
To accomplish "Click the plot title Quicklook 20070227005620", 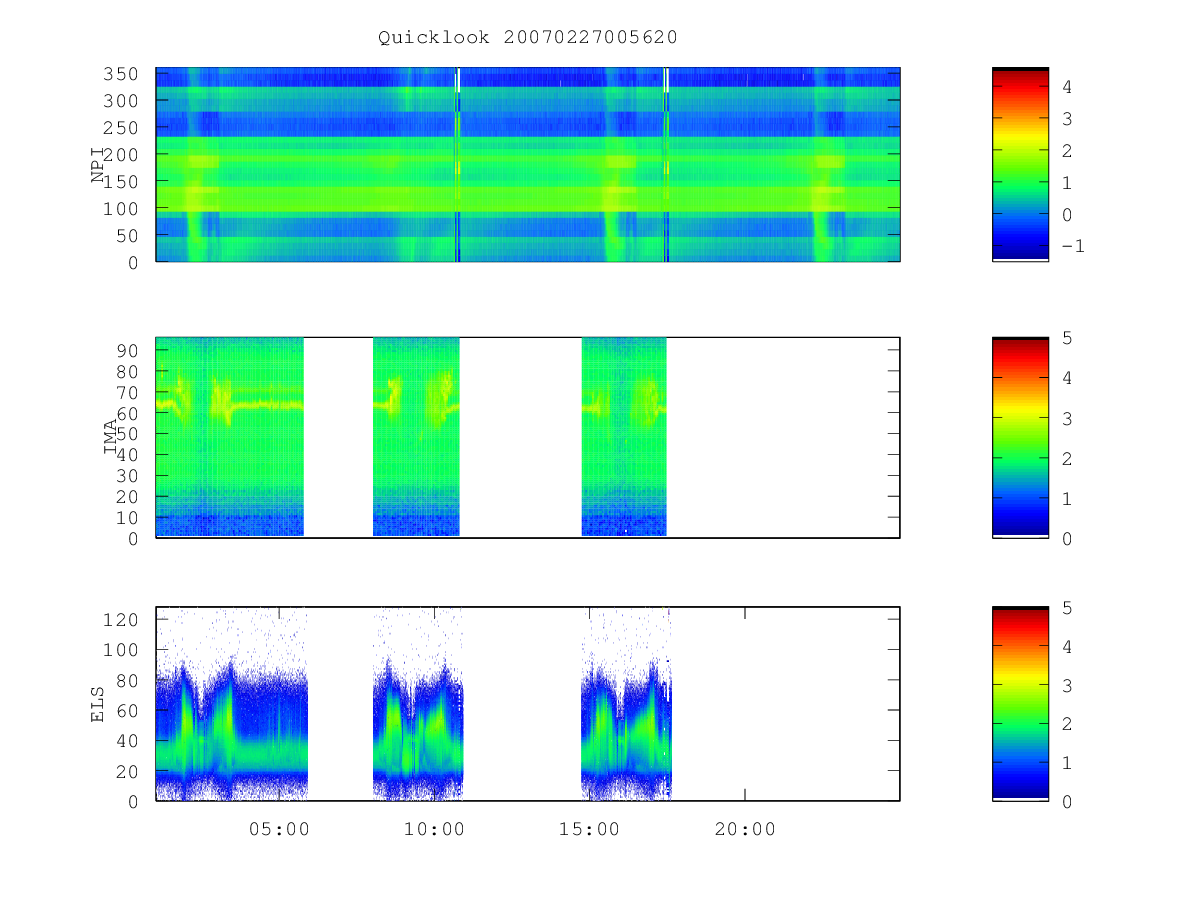I will pos(528,38).
